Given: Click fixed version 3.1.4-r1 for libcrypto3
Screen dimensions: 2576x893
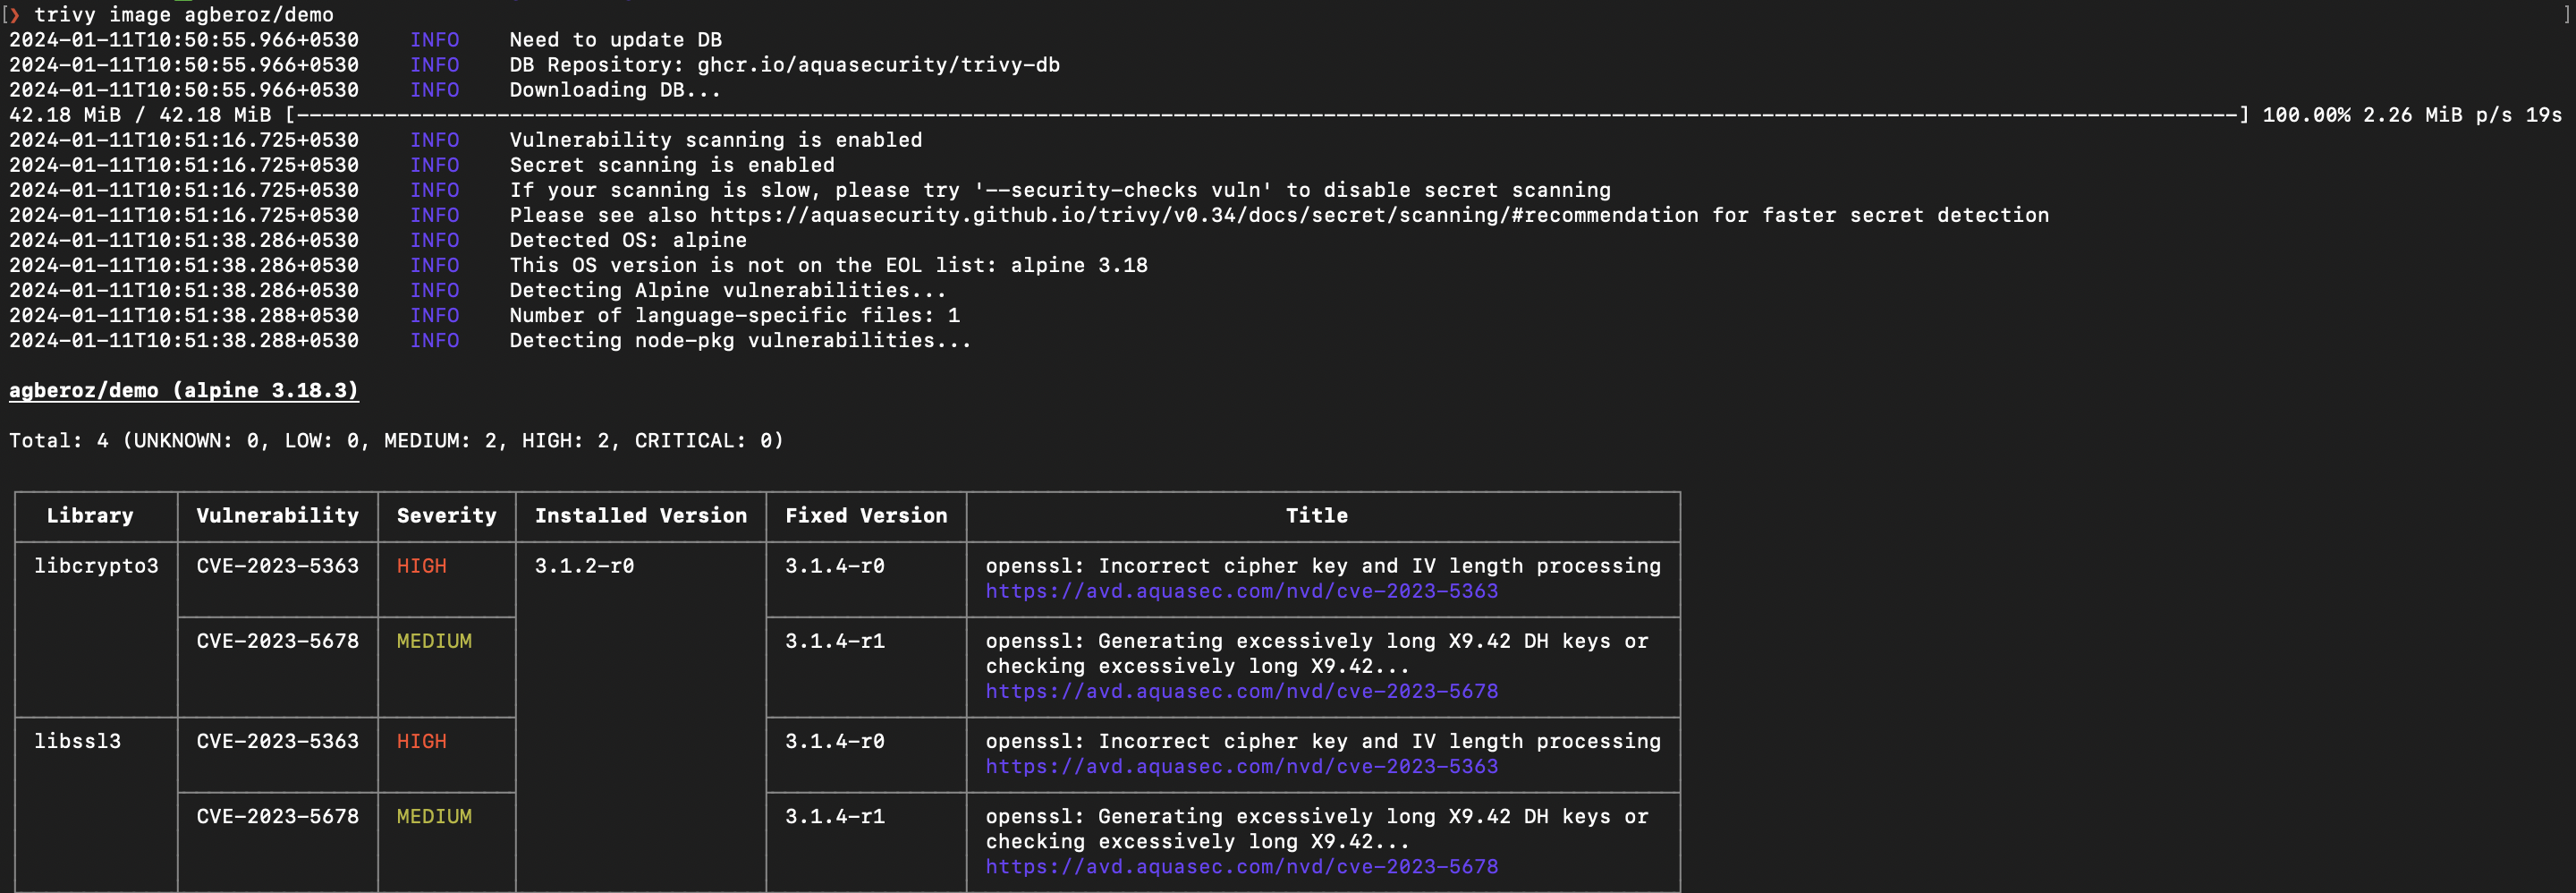Looking at the screenshot, I should (834, 641).
